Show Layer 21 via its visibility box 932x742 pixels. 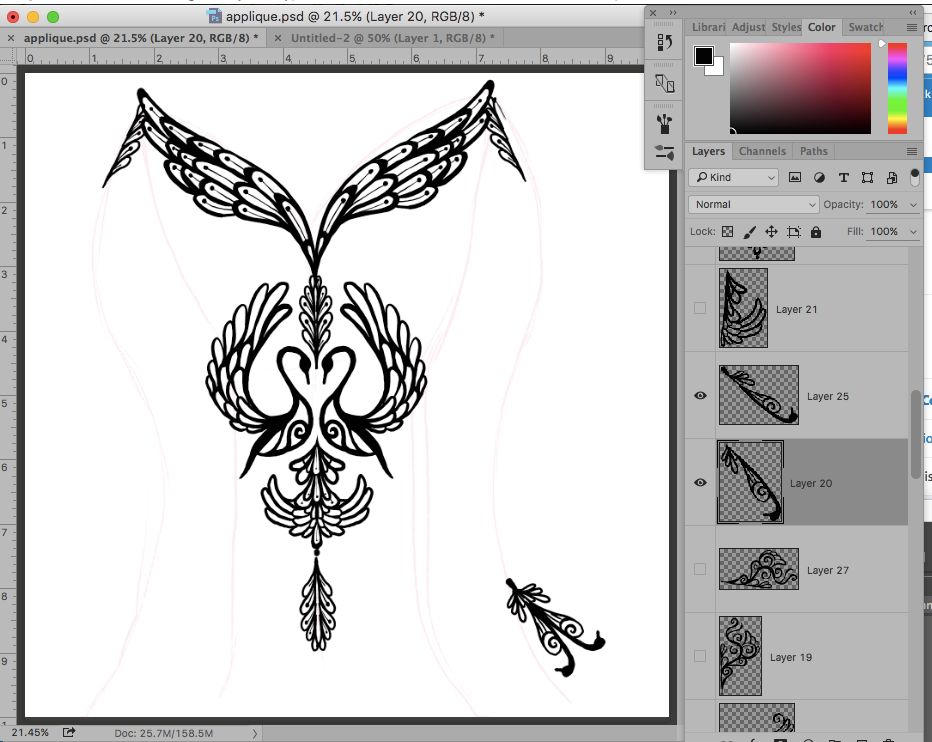pos(700,309)
